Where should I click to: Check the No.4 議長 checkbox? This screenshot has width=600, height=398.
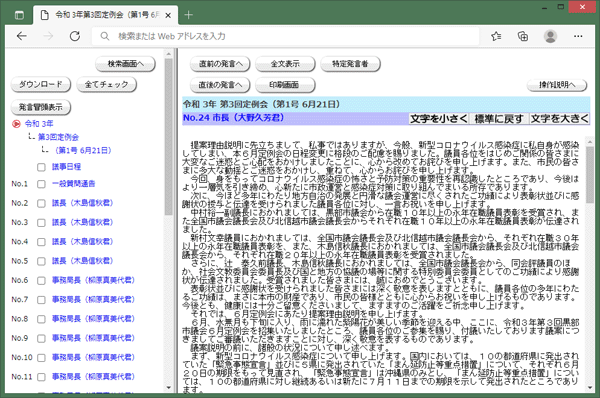point(41,242)
